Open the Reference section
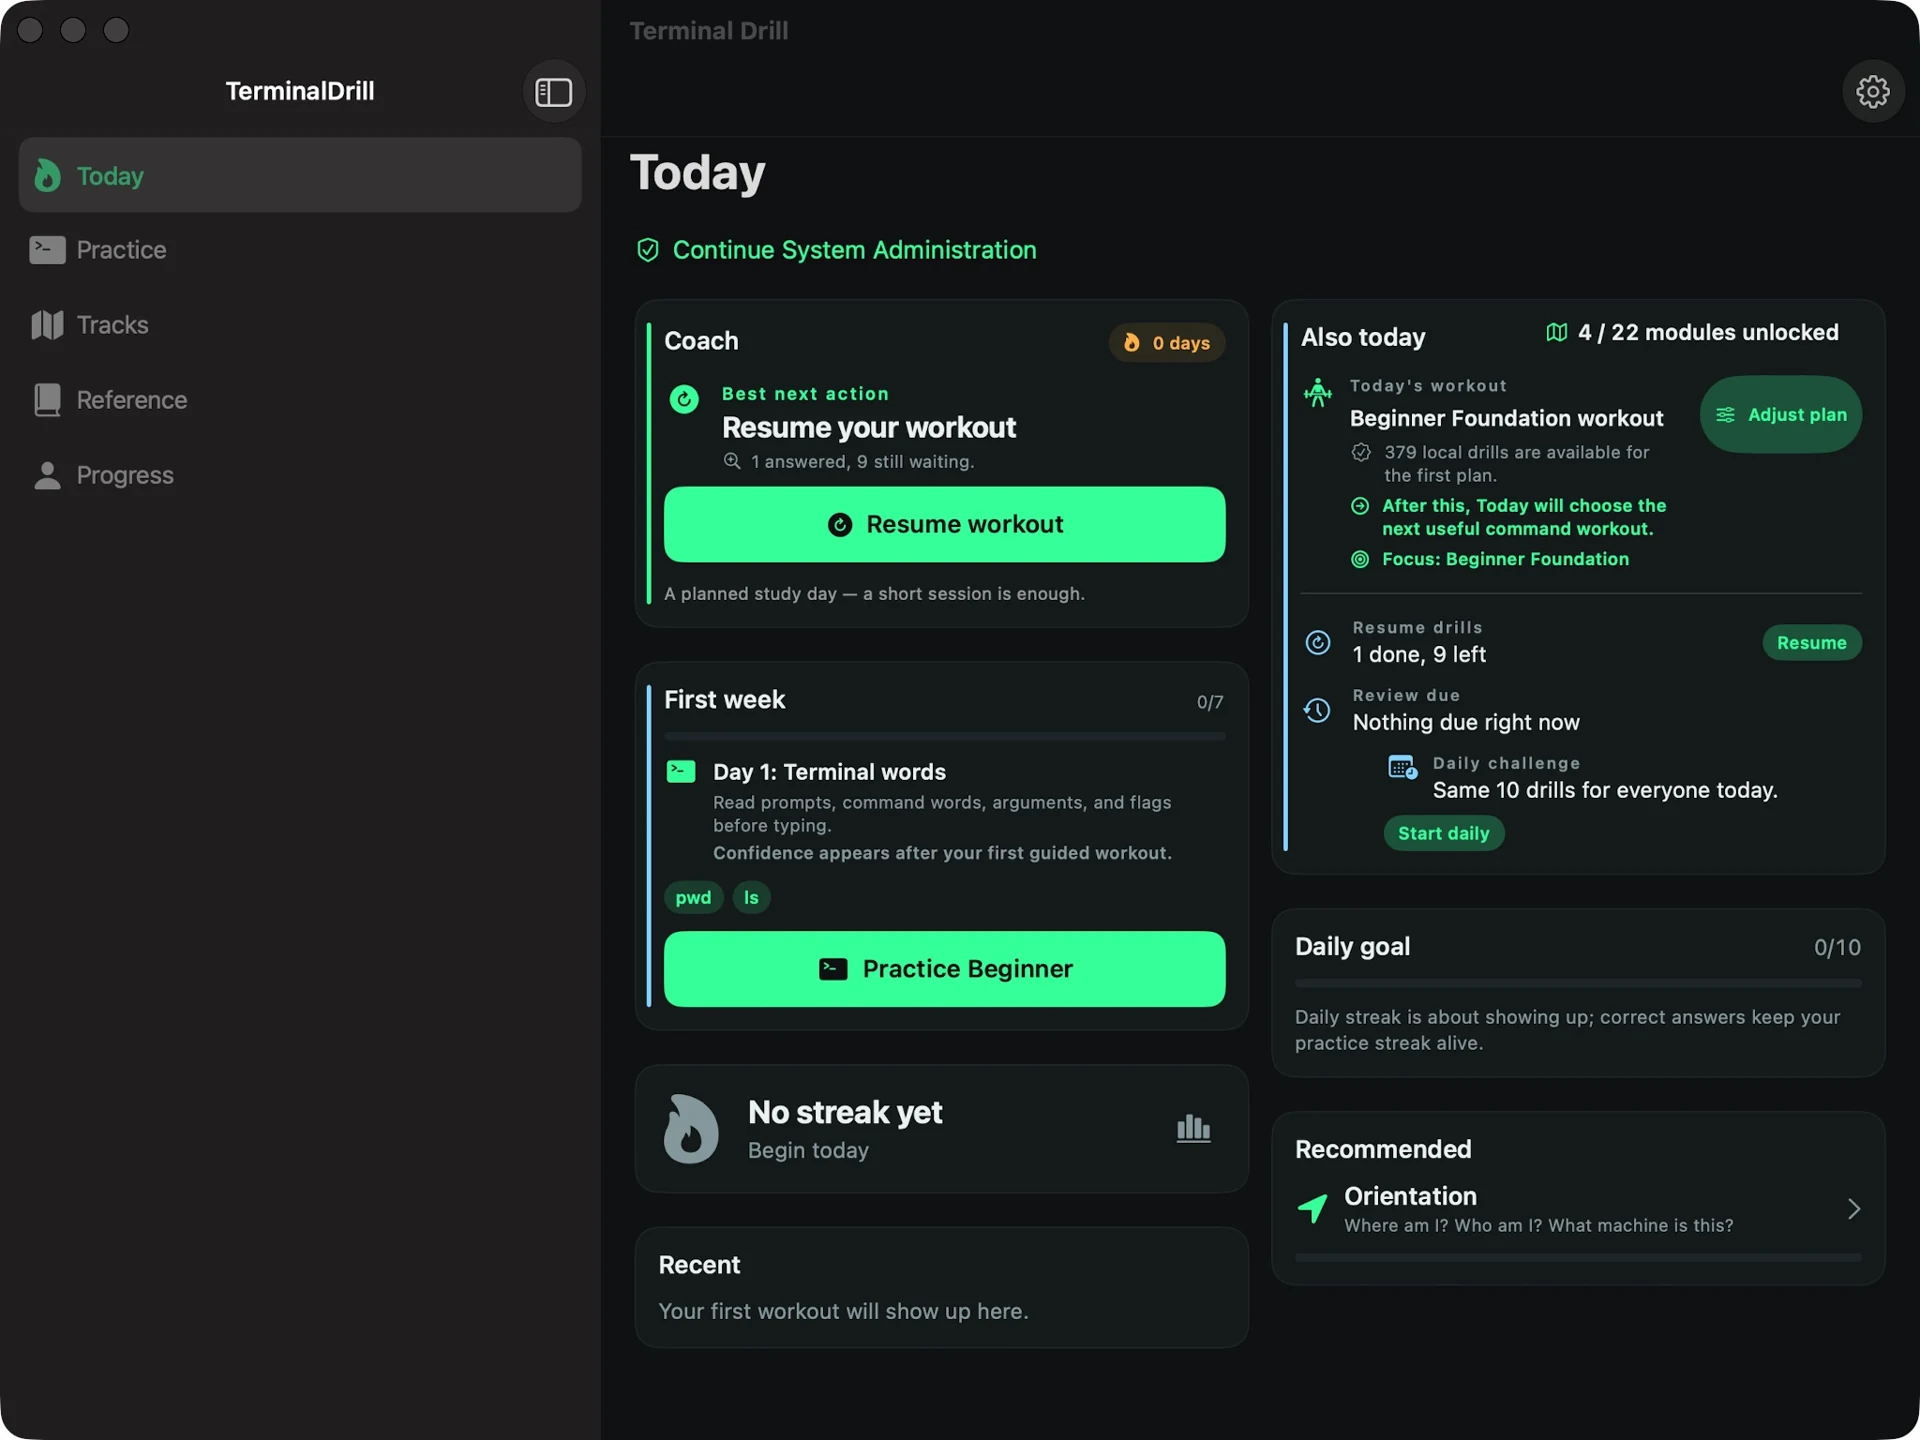Image resolution: width=1920 pixels, height=1440 pixels. pos(300,400)
